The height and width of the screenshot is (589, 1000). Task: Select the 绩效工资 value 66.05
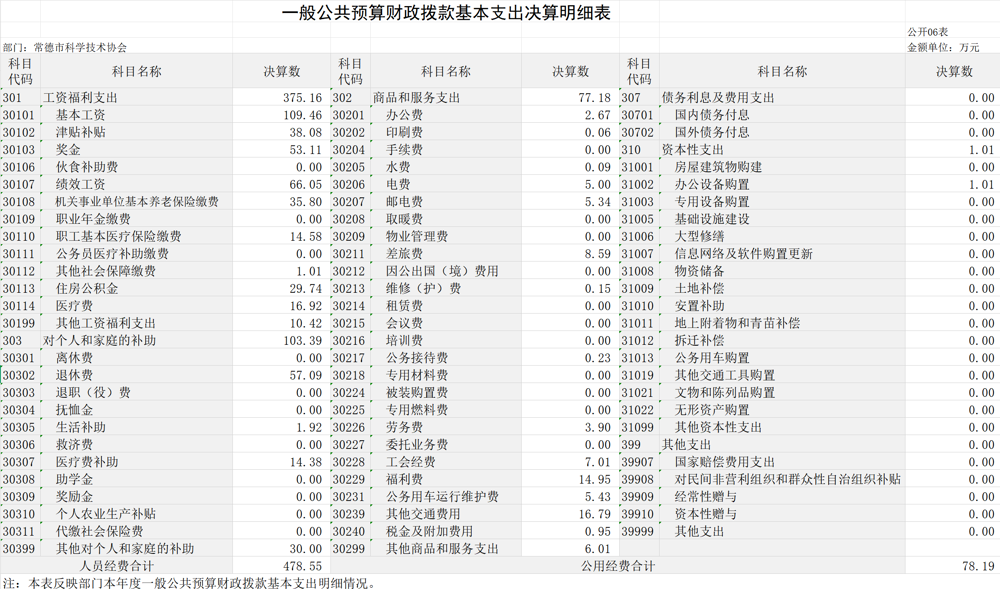click(x=306, y=184)
